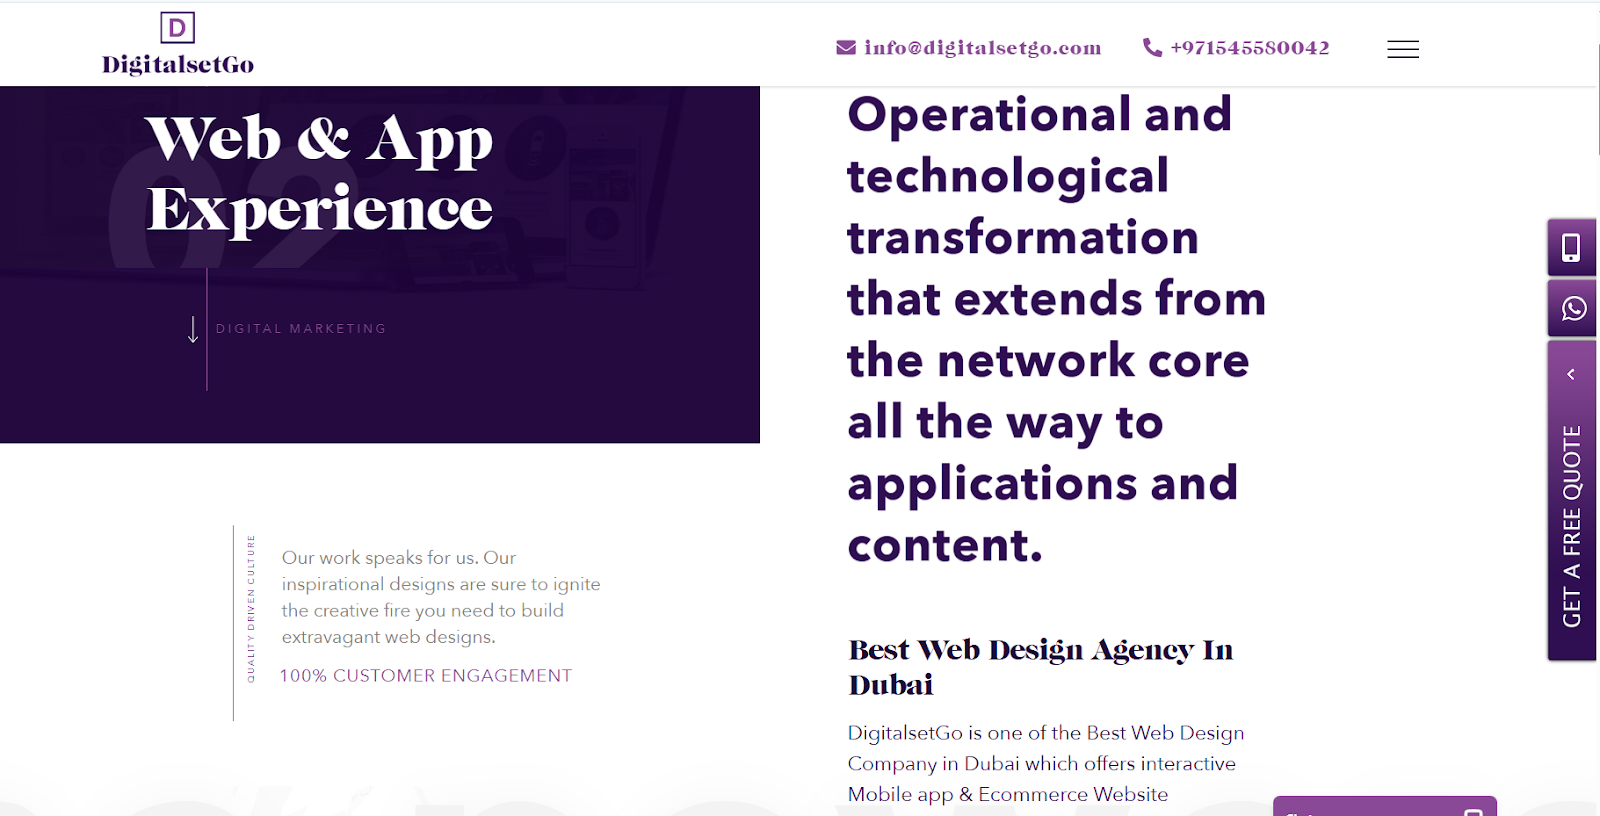This screenshot has width=1600, height=816.
Task: Click the phone handset icon in header
Action: point(1152,48)
